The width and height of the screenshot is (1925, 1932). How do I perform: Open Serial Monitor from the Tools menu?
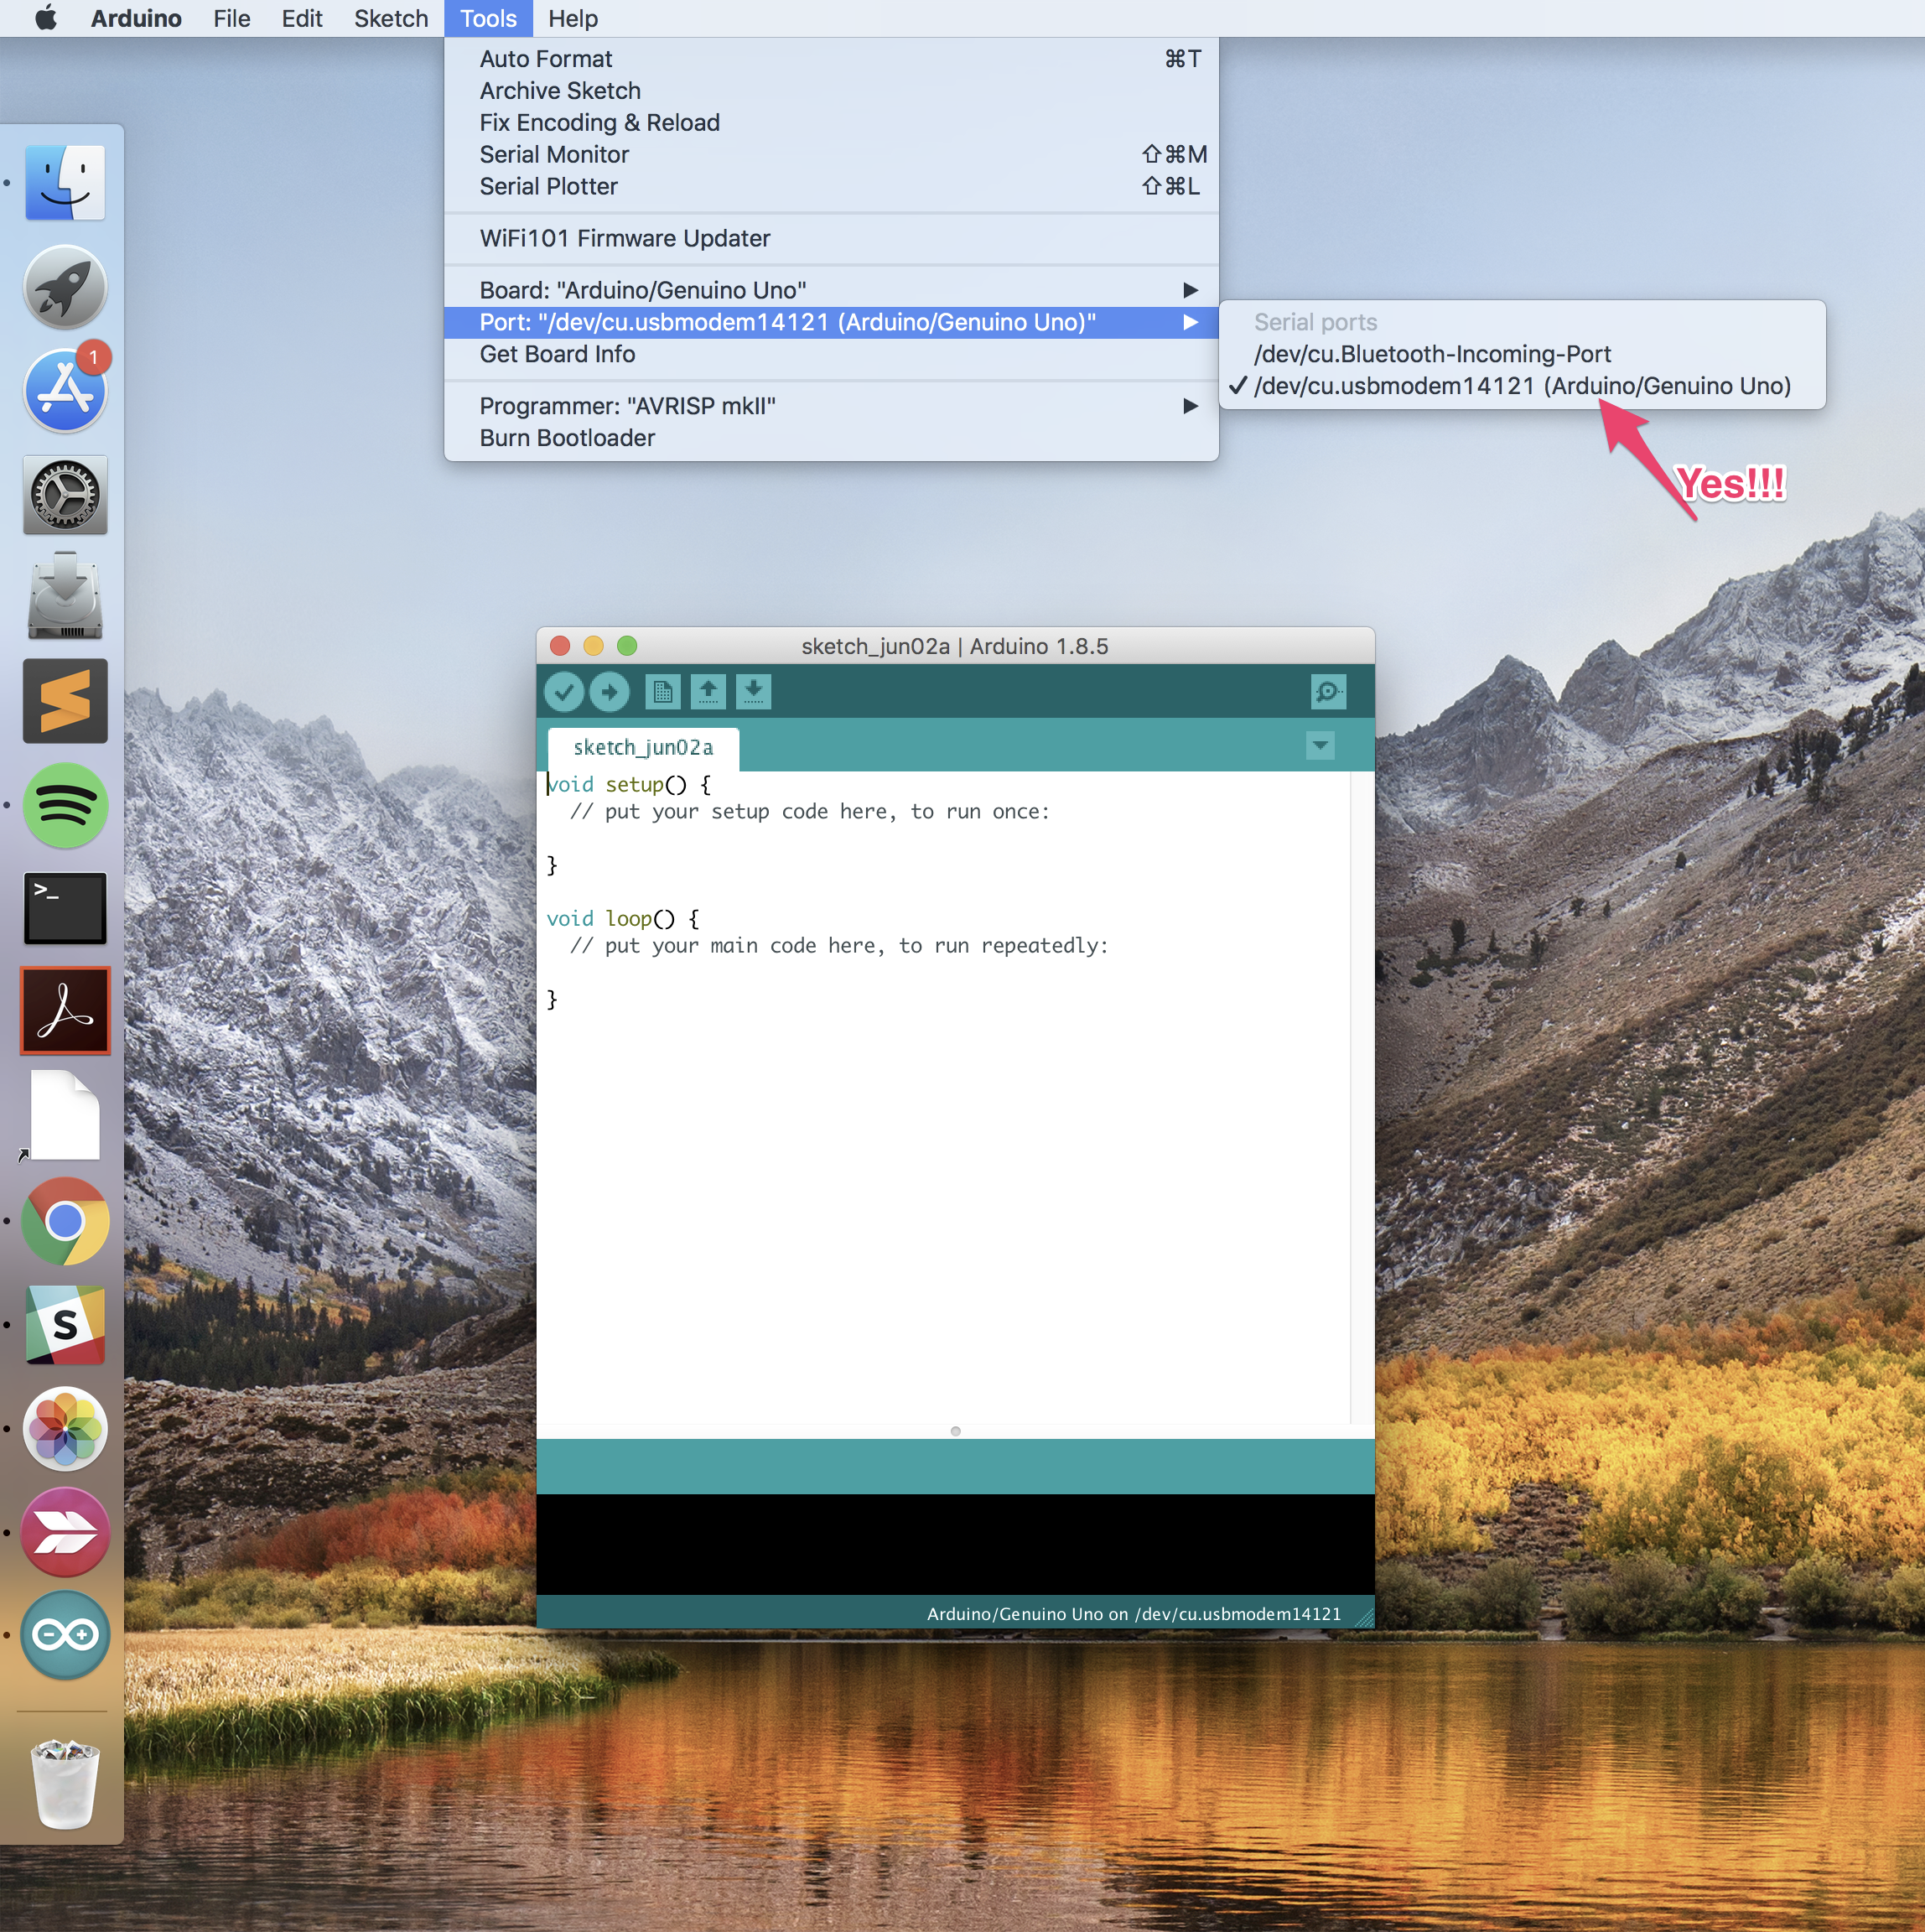[x=831, y=155]
